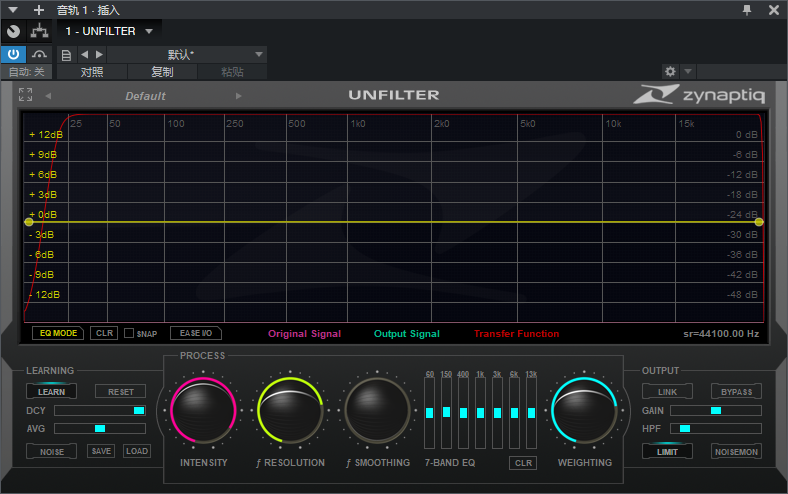Pin the plugin window
Image resolution: width=788 pixels, height=494 pixels.
pyautogui.click(x=747, y=10)
